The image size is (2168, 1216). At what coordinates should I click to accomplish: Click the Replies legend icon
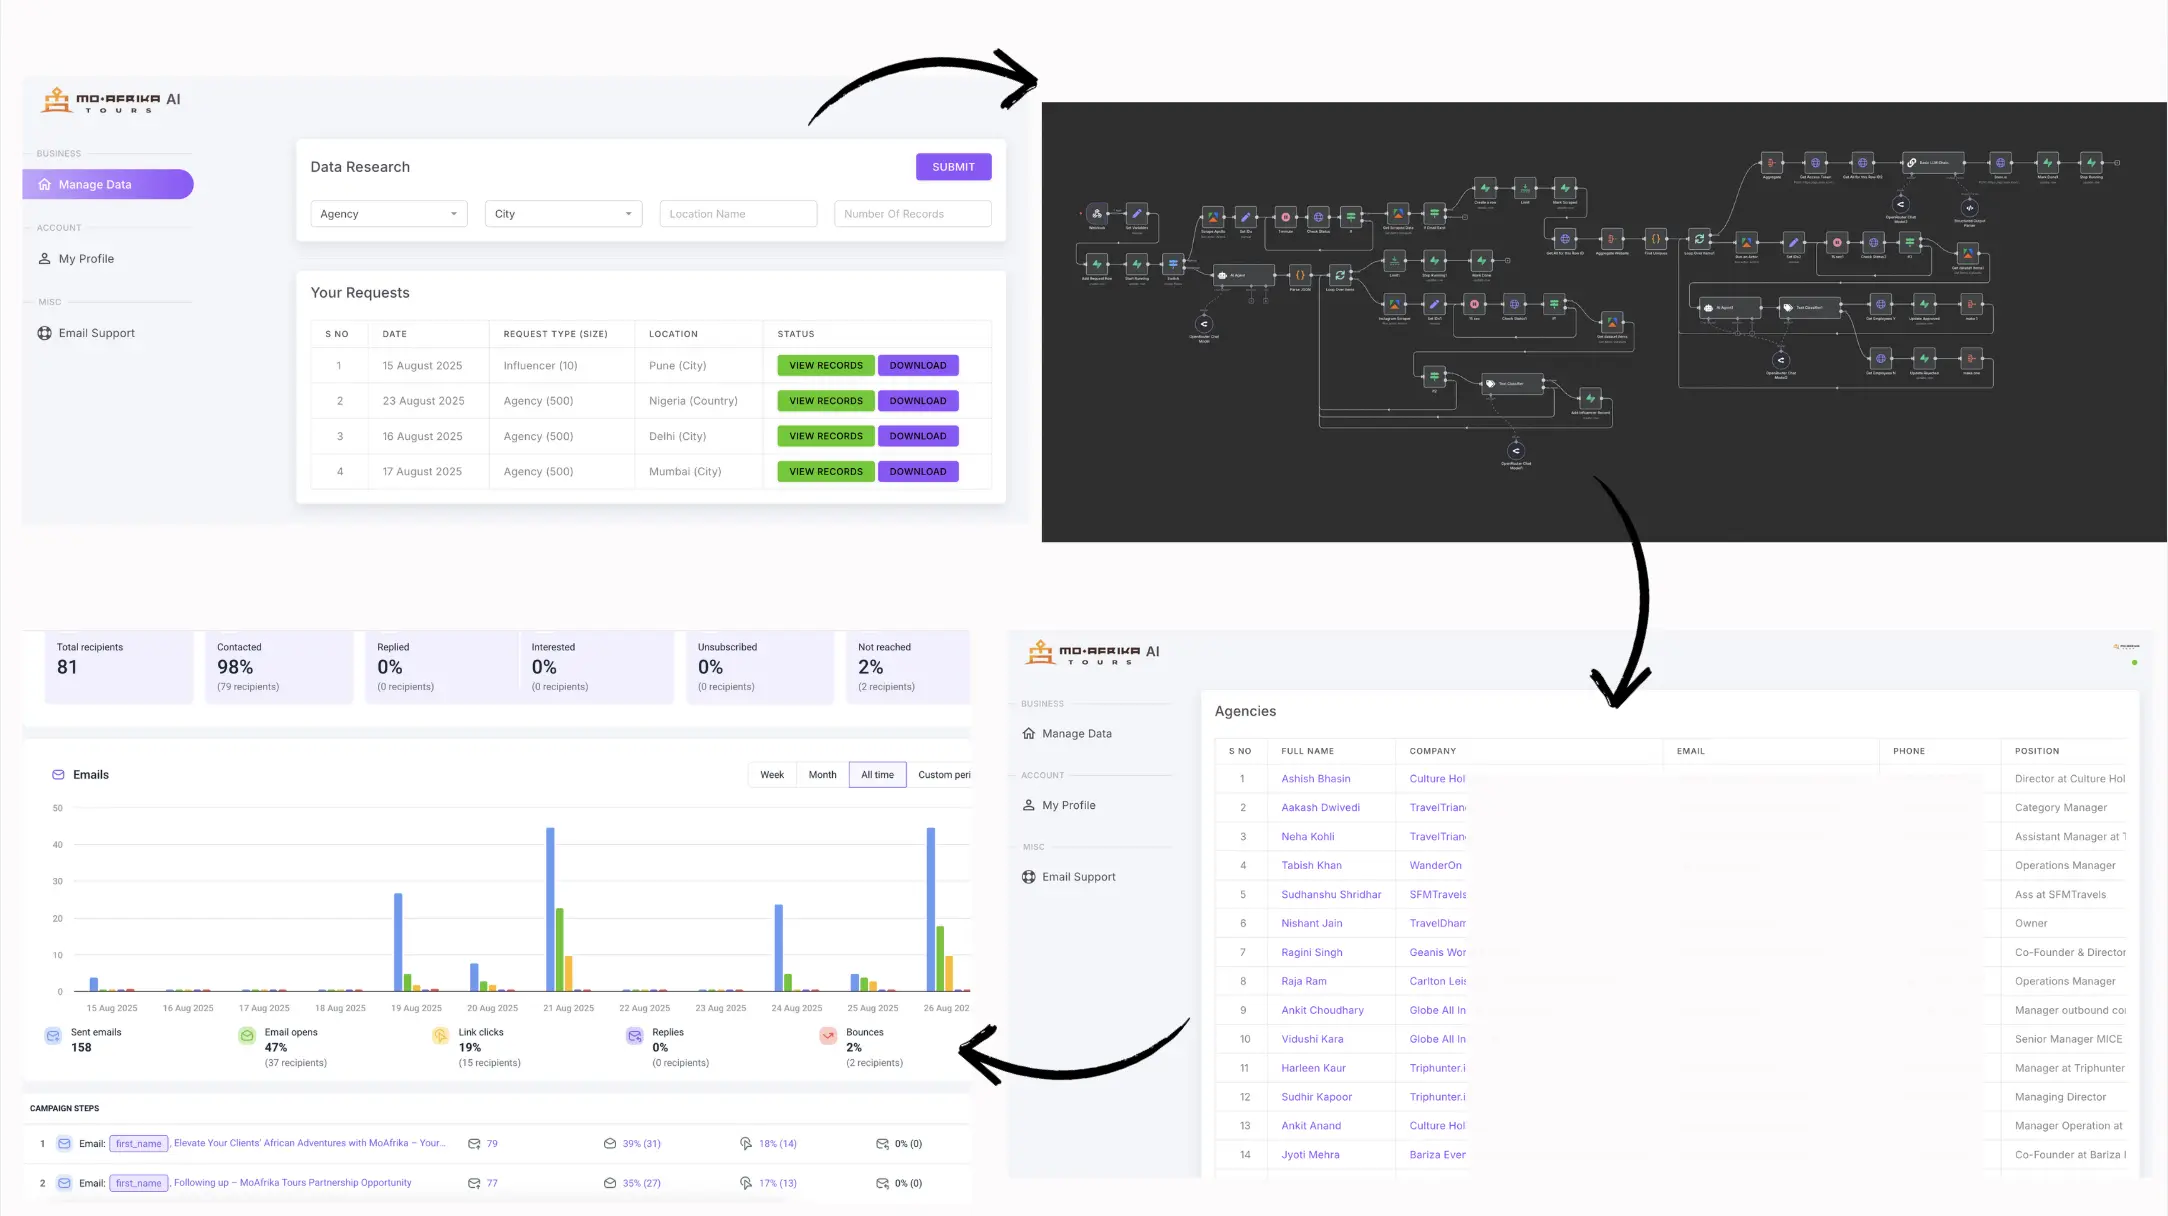[x=635, y=1036]
